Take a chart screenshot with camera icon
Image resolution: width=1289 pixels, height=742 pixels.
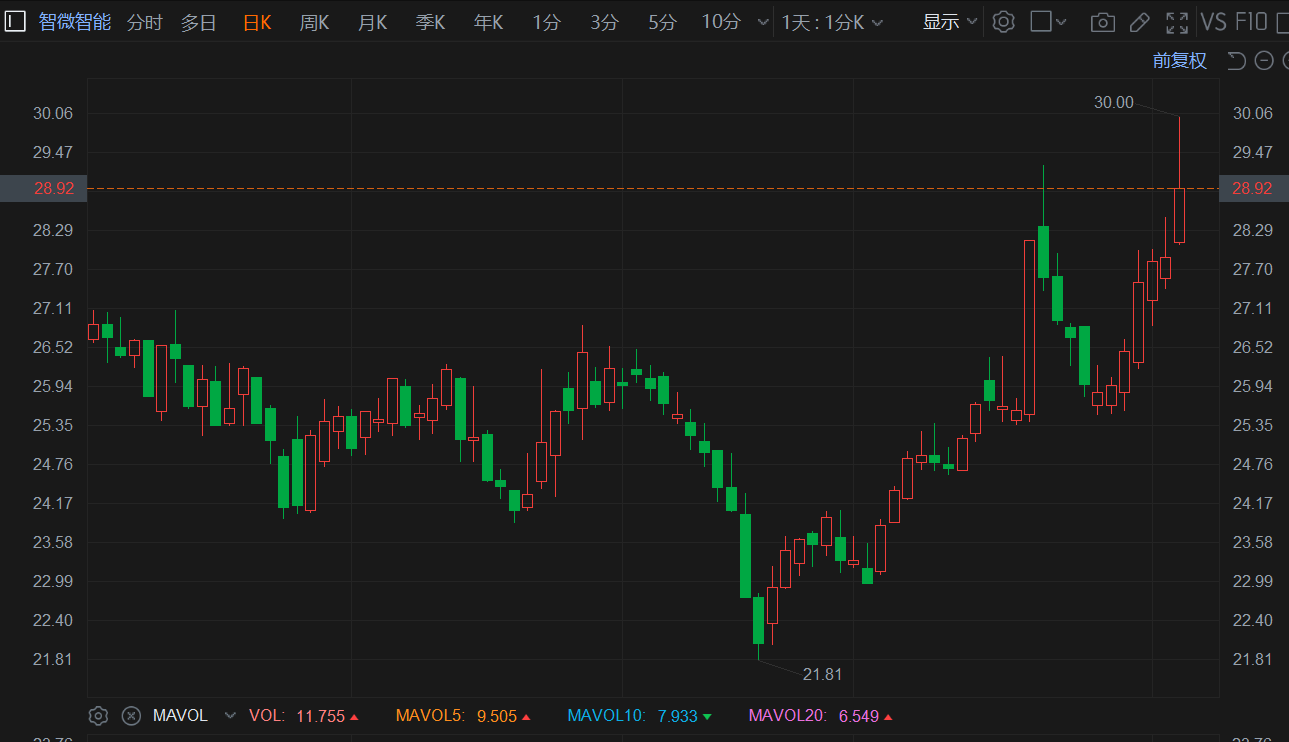click(1102, 22)
